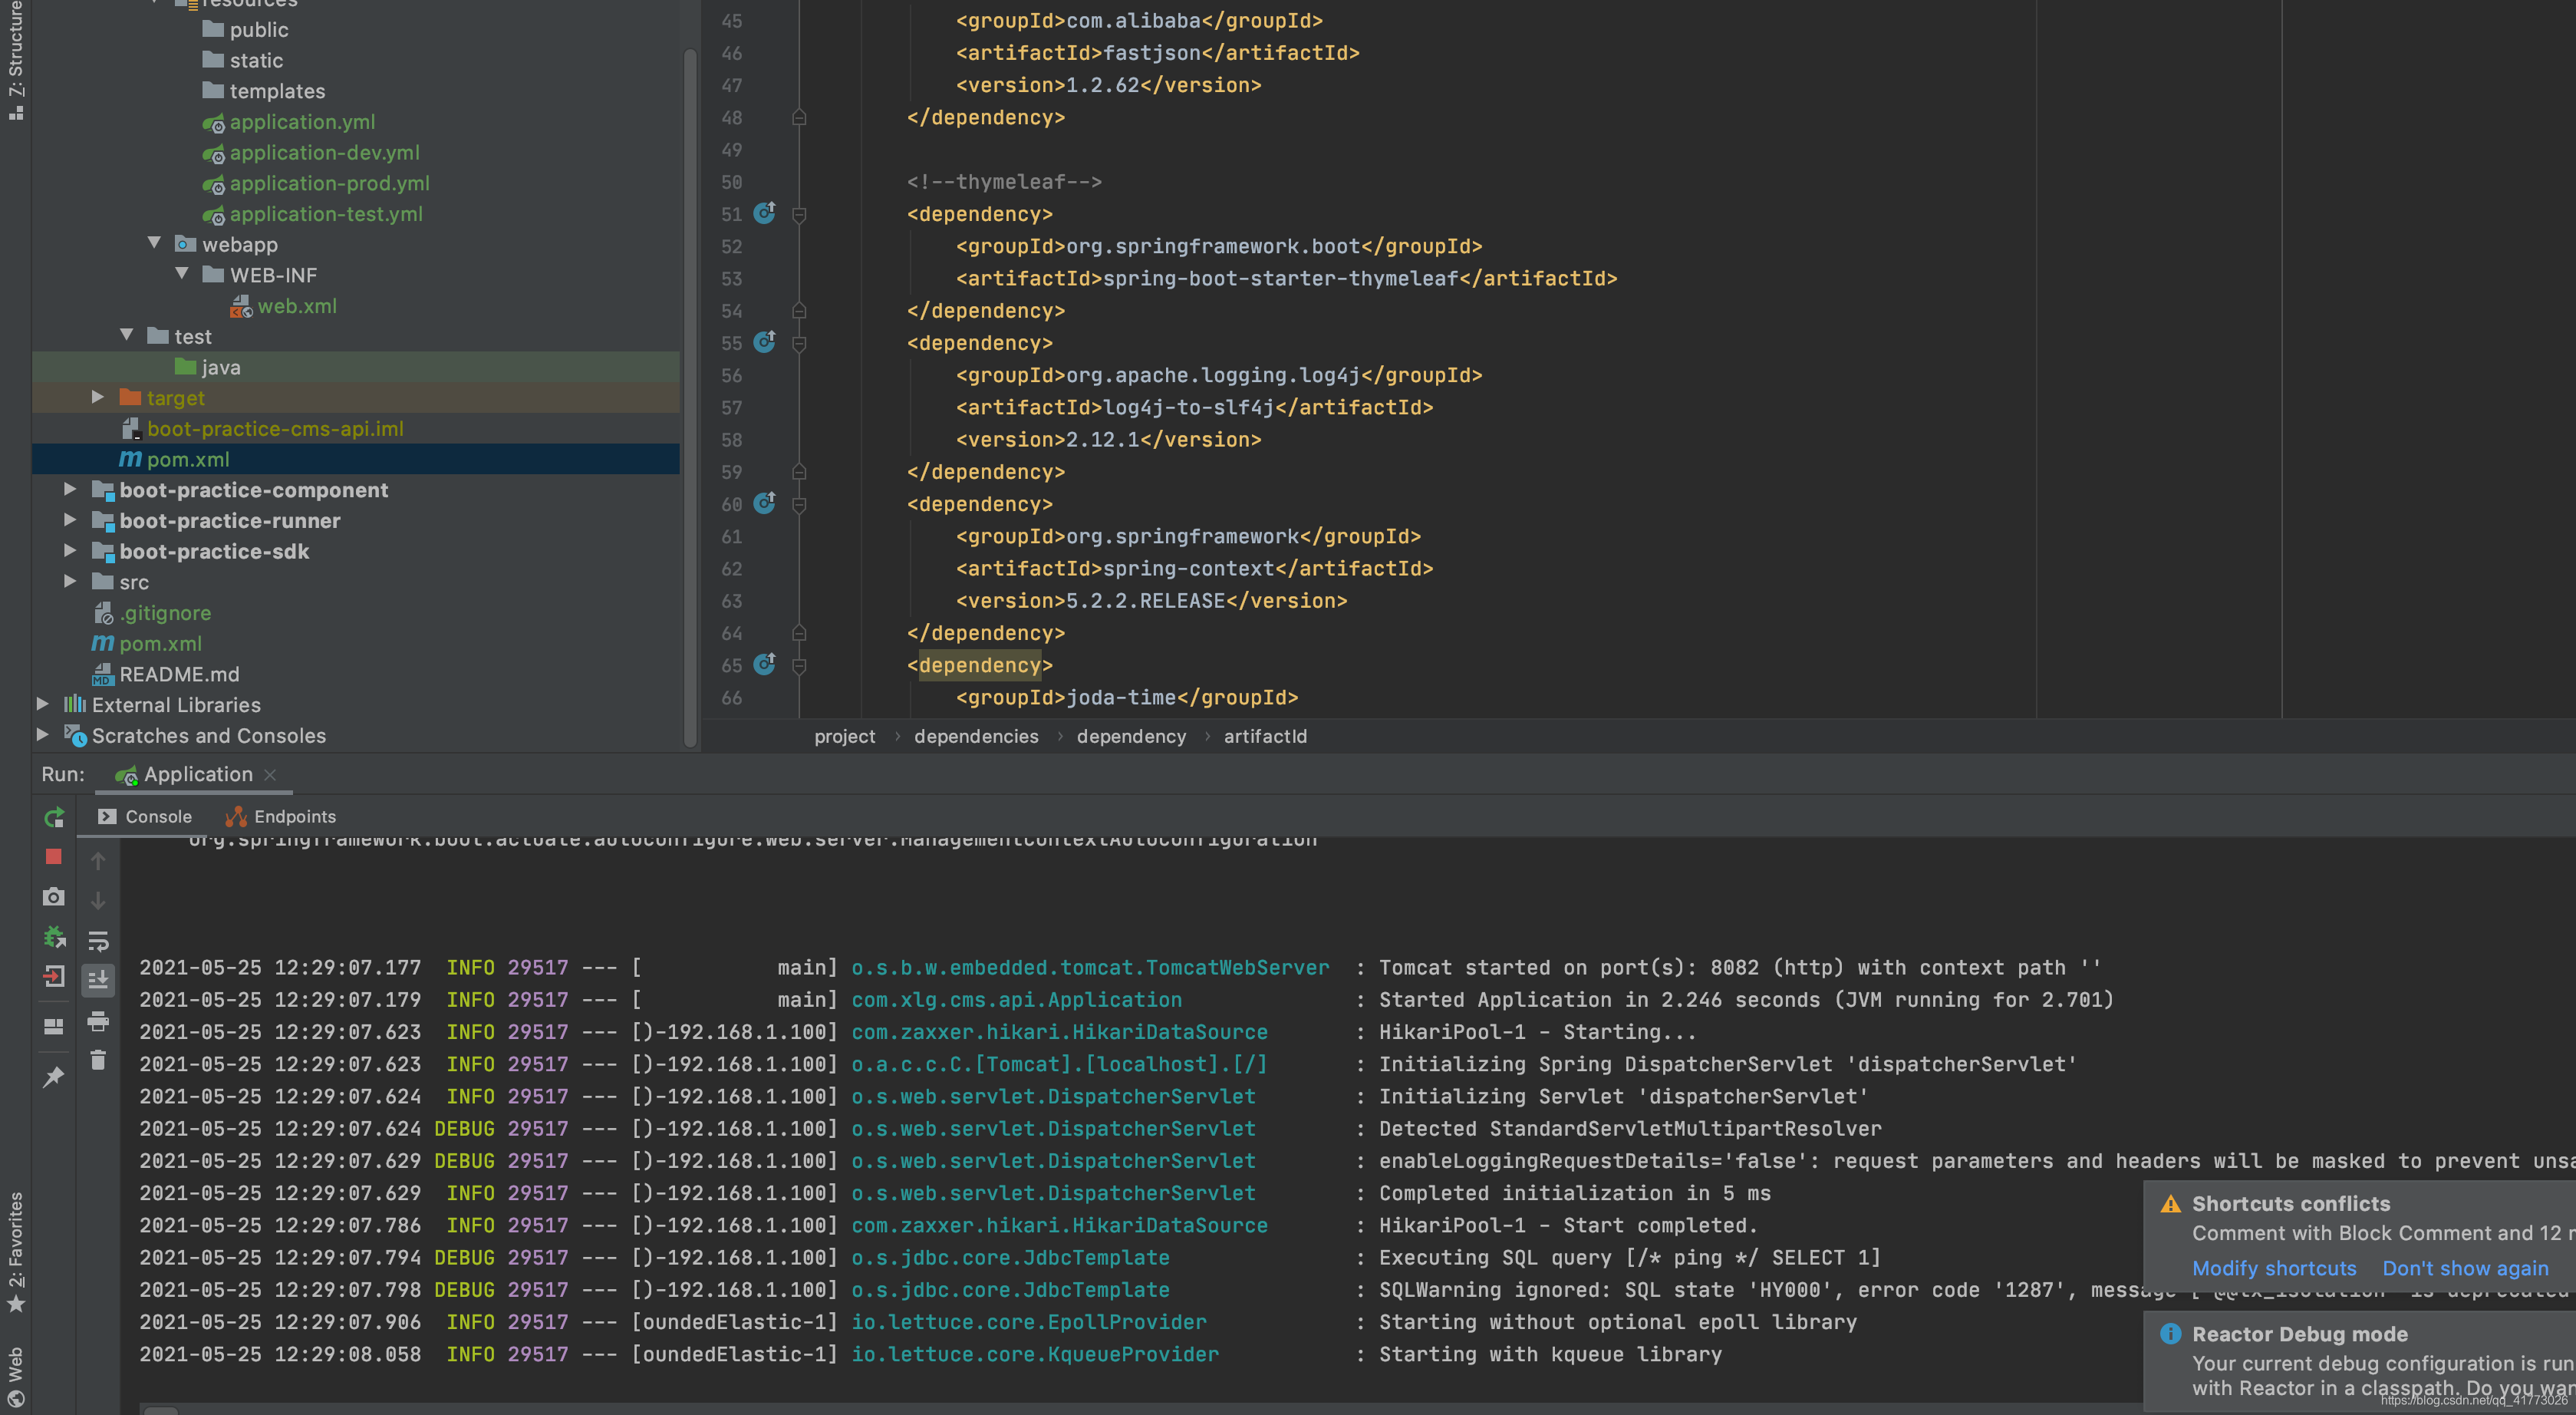Click the project tree vertical scrollbar
This screenshot has height=1415, width=2576.
pos(690,398)
